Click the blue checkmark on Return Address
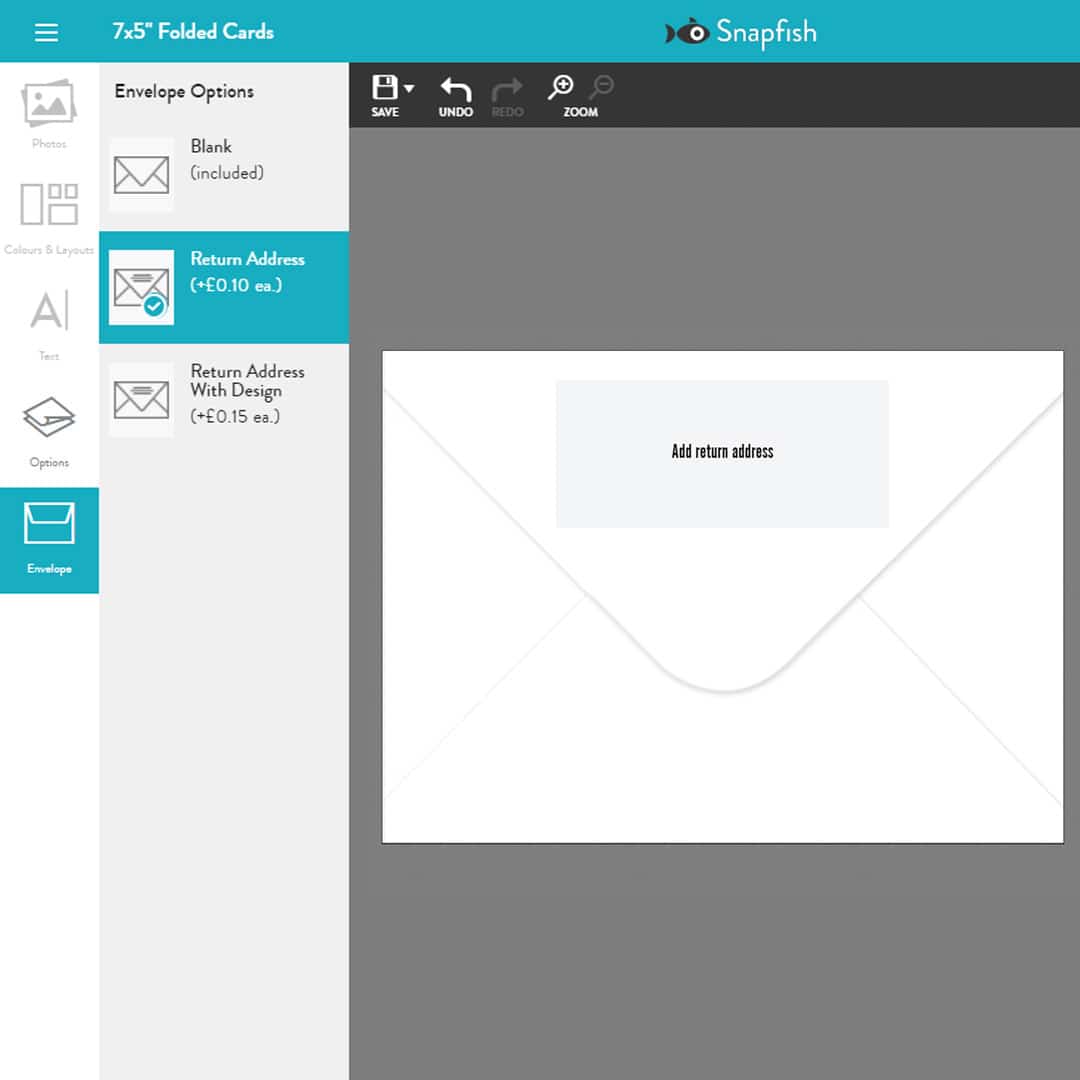The image size is (1080, 1080). pyautogui.click(x=153, y=305)
